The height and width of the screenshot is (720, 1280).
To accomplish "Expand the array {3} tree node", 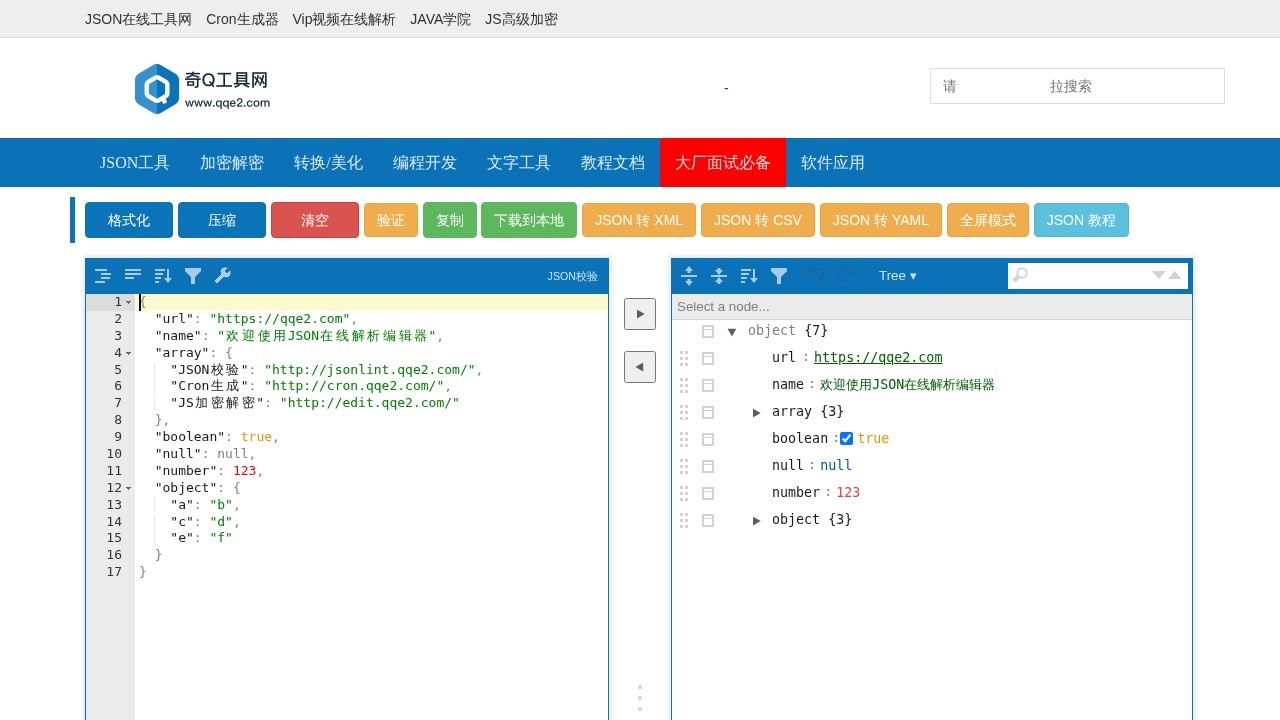I will pos(757,411).
